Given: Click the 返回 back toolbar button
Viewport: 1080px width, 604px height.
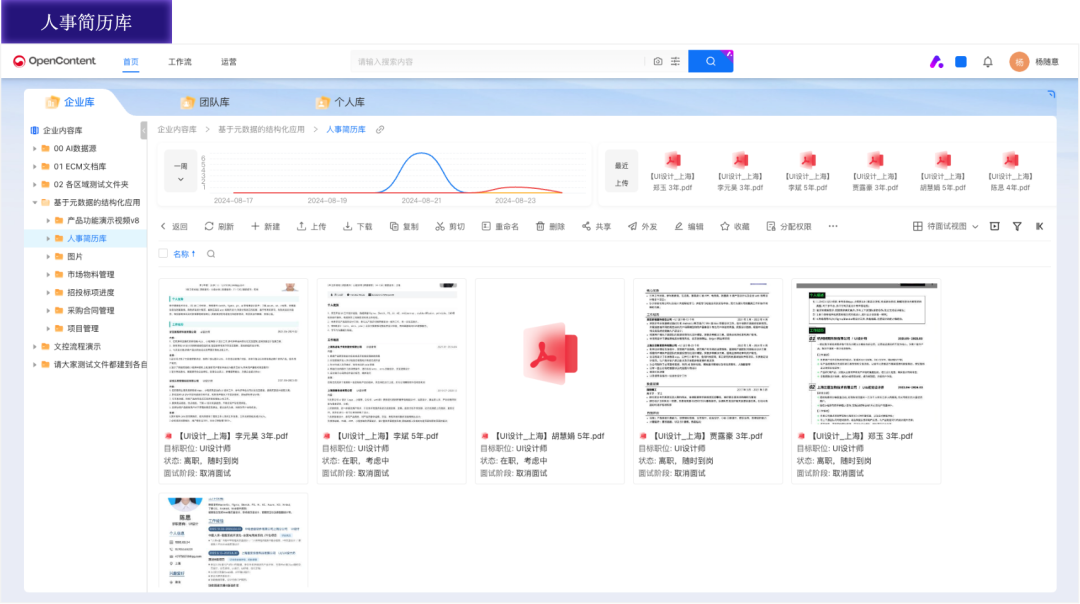Looking at the screenshot, I should [174, 226].
